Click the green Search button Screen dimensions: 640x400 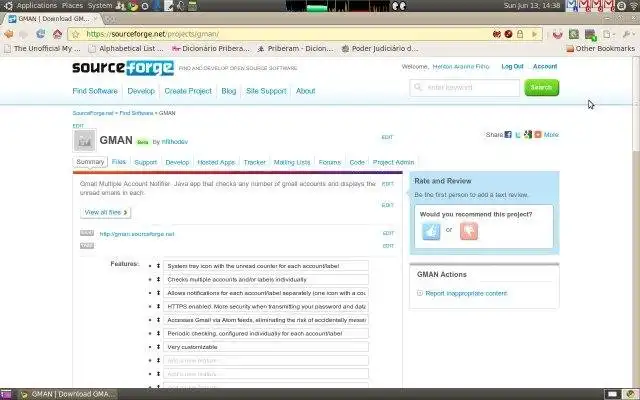(541, 88)
